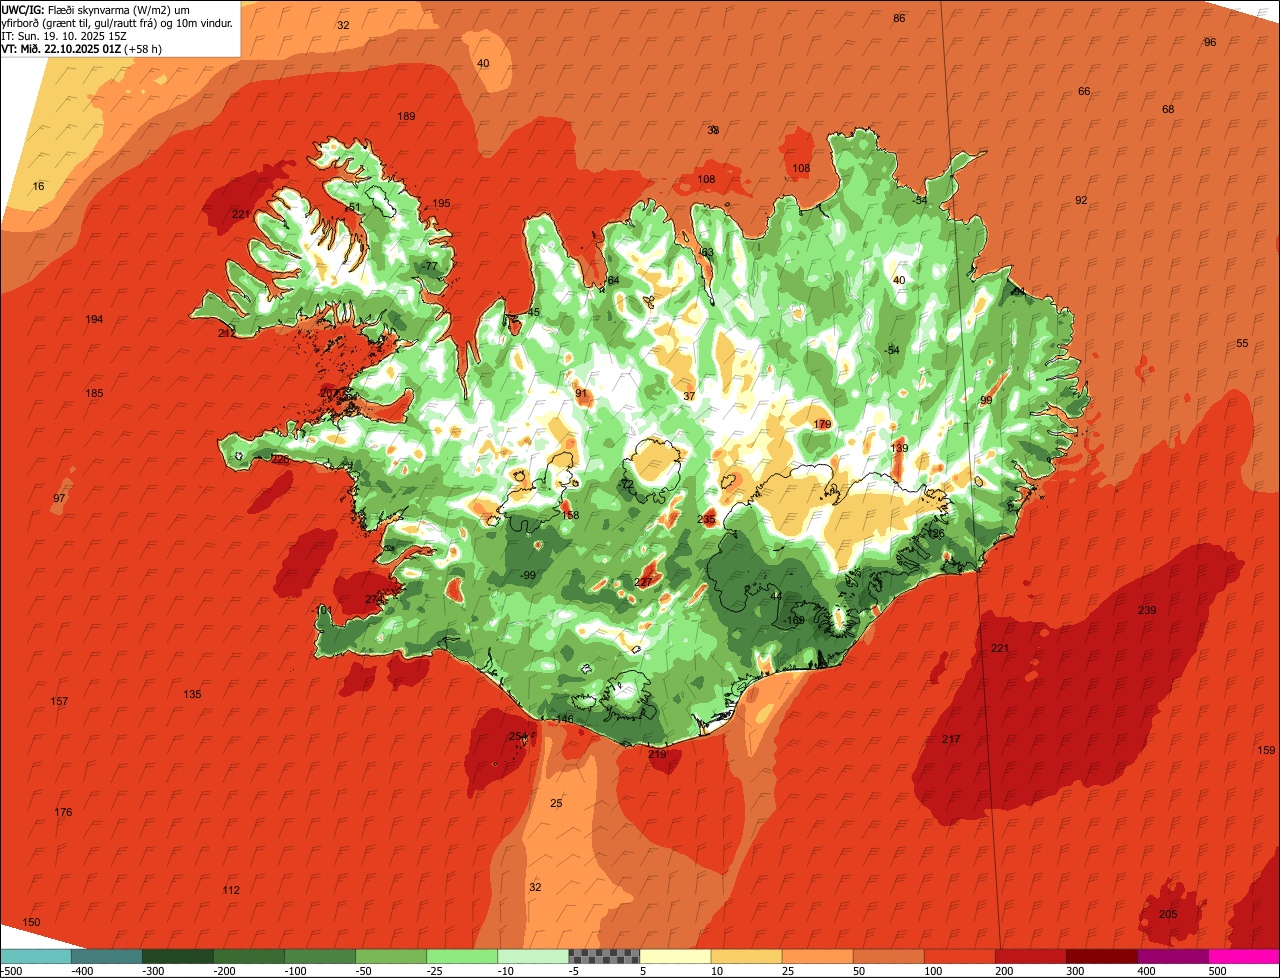
Task: Click the yellow 10 to 25 legend swatch
Action: point(746,956)
